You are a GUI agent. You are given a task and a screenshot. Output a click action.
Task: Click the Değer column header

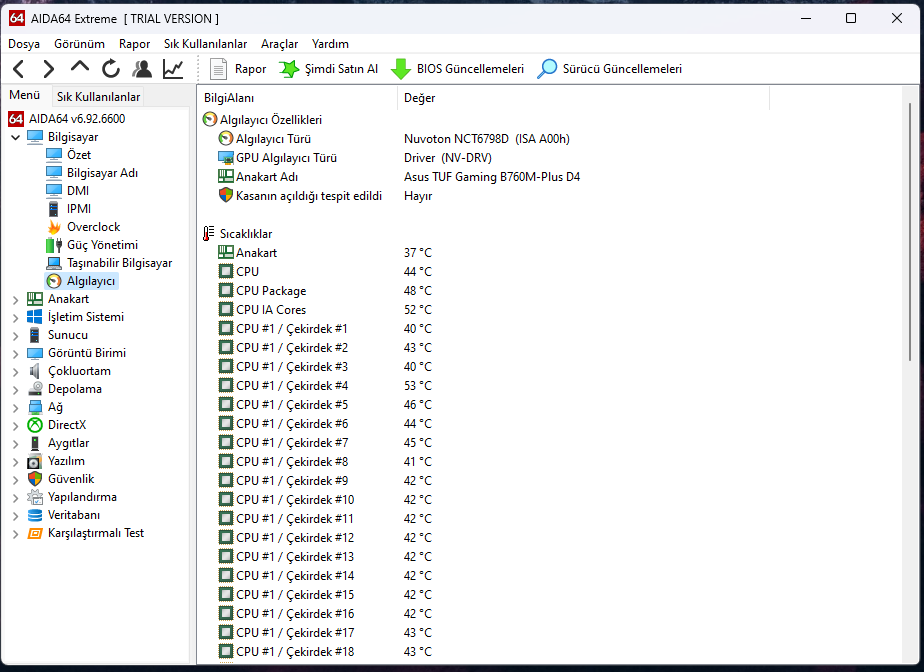(583, 98)
